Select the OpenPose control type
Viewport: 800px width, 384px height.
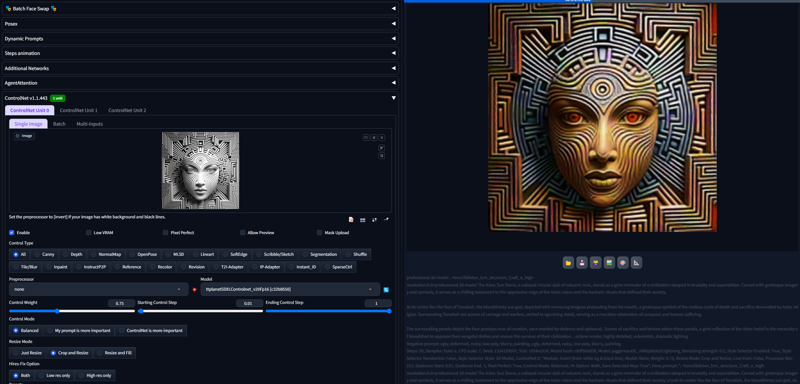click(x=144, y=254)
